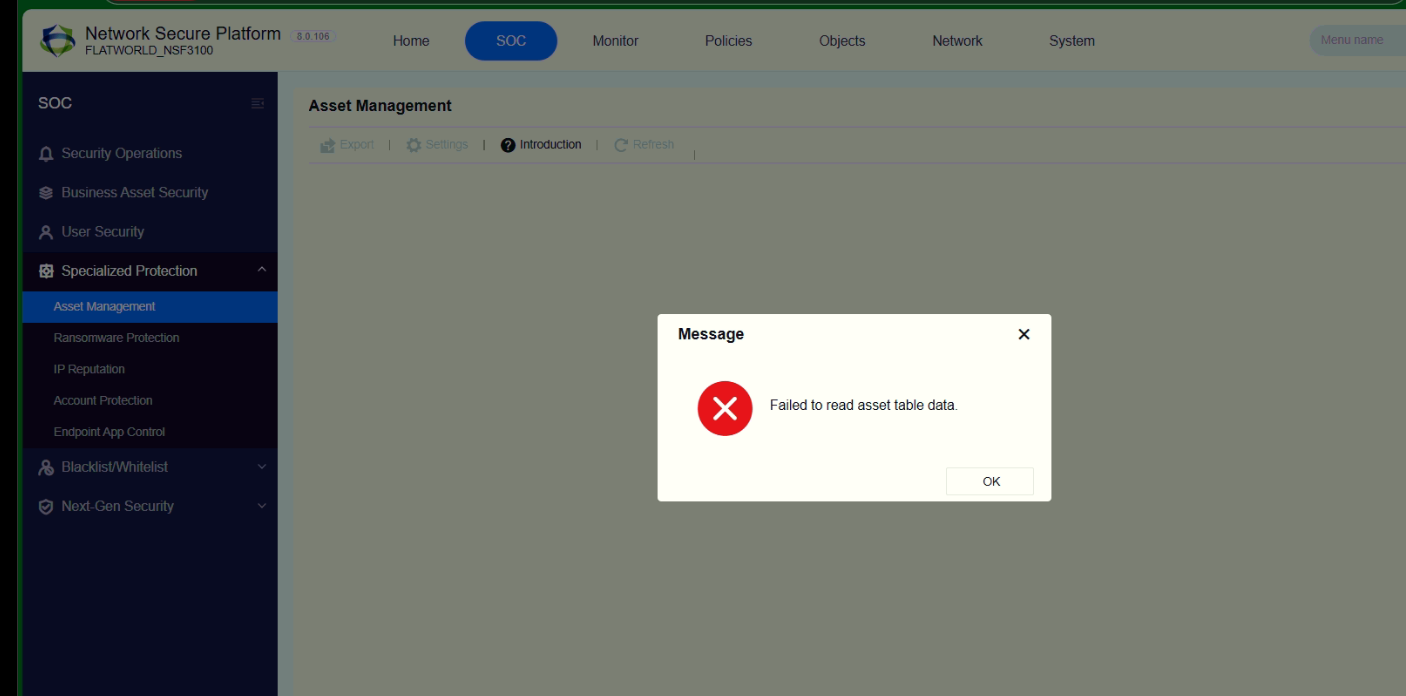Viewport: 1406px width, 696px height.
Task: Click the User Security person icon
Action: point(45,232)
